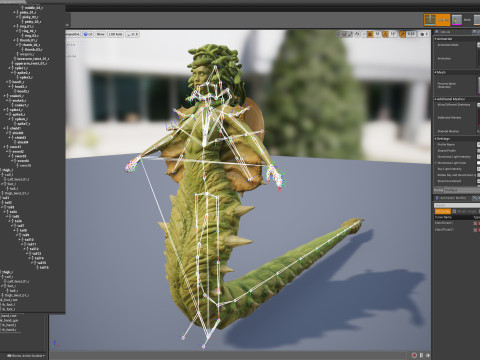Viewport: 480px width, 360px height.
Task: Select the shield1 bone
Action: tap(15, 129)
